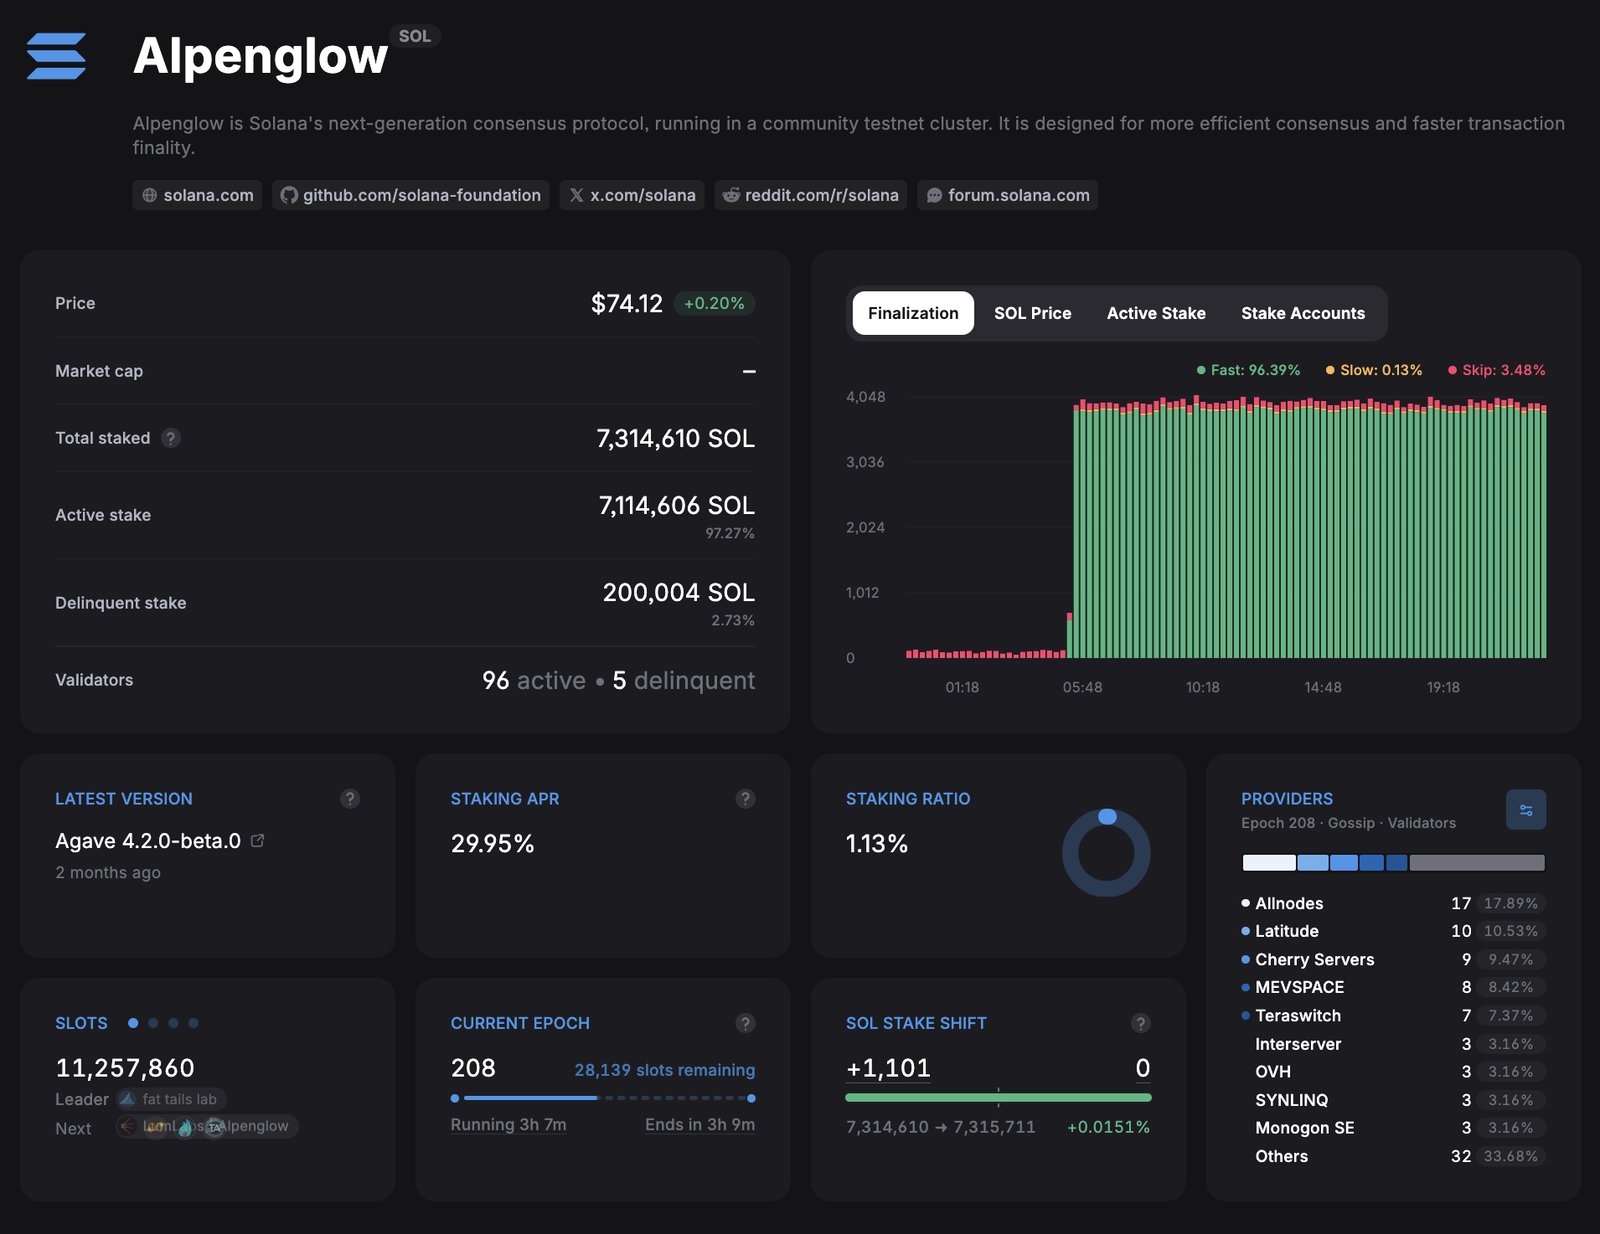The image size is (1600, 1234).
Task: Toggle the Fast series in the legend
Action: click(x=1248, y=370)
